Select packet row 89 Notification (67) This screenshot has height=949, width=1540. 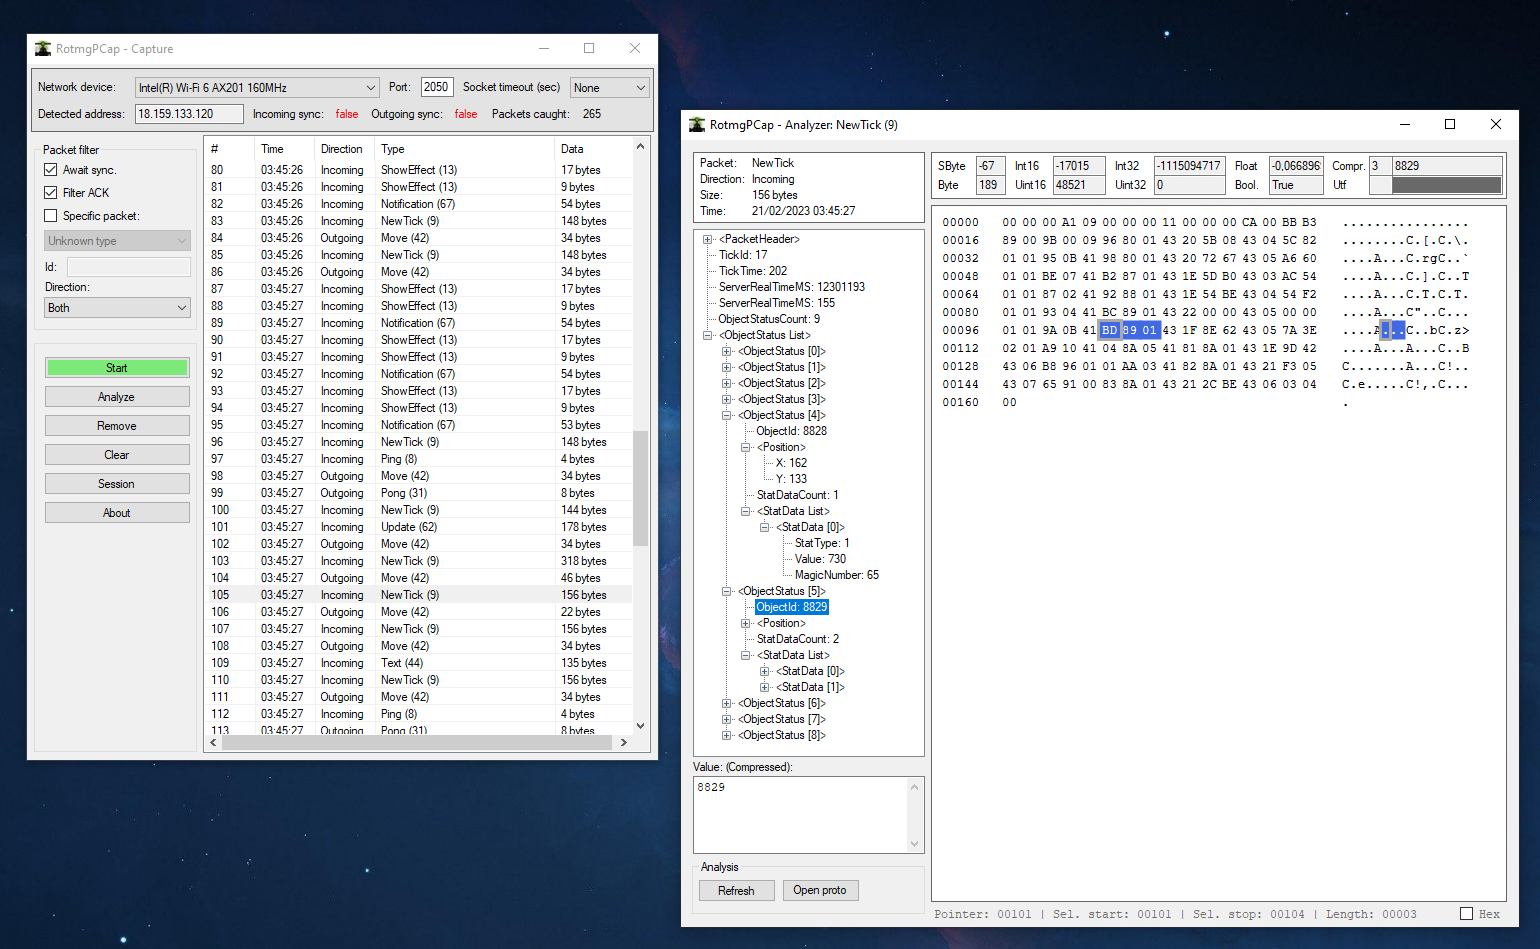(418, 323)
